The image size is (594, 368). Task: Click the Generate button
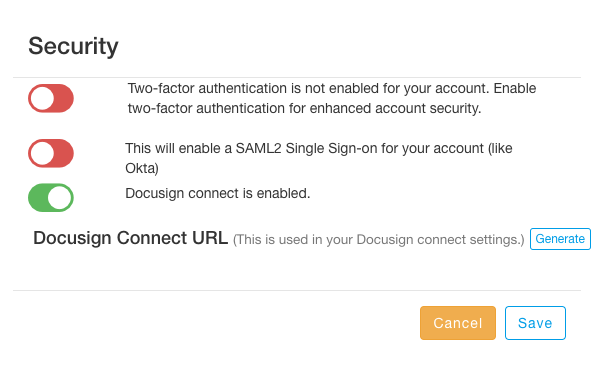[x=560, y=239]
